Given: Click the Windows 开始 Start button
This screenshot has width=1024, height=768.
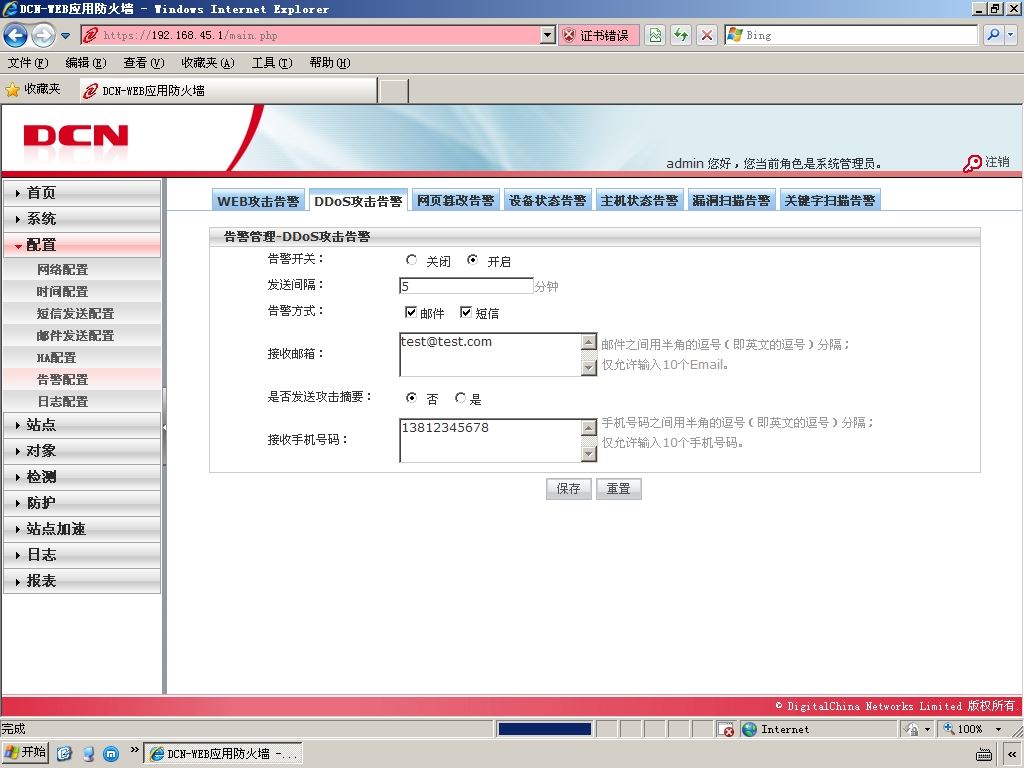Looking at the screenshot, I should tap(25, 753).
